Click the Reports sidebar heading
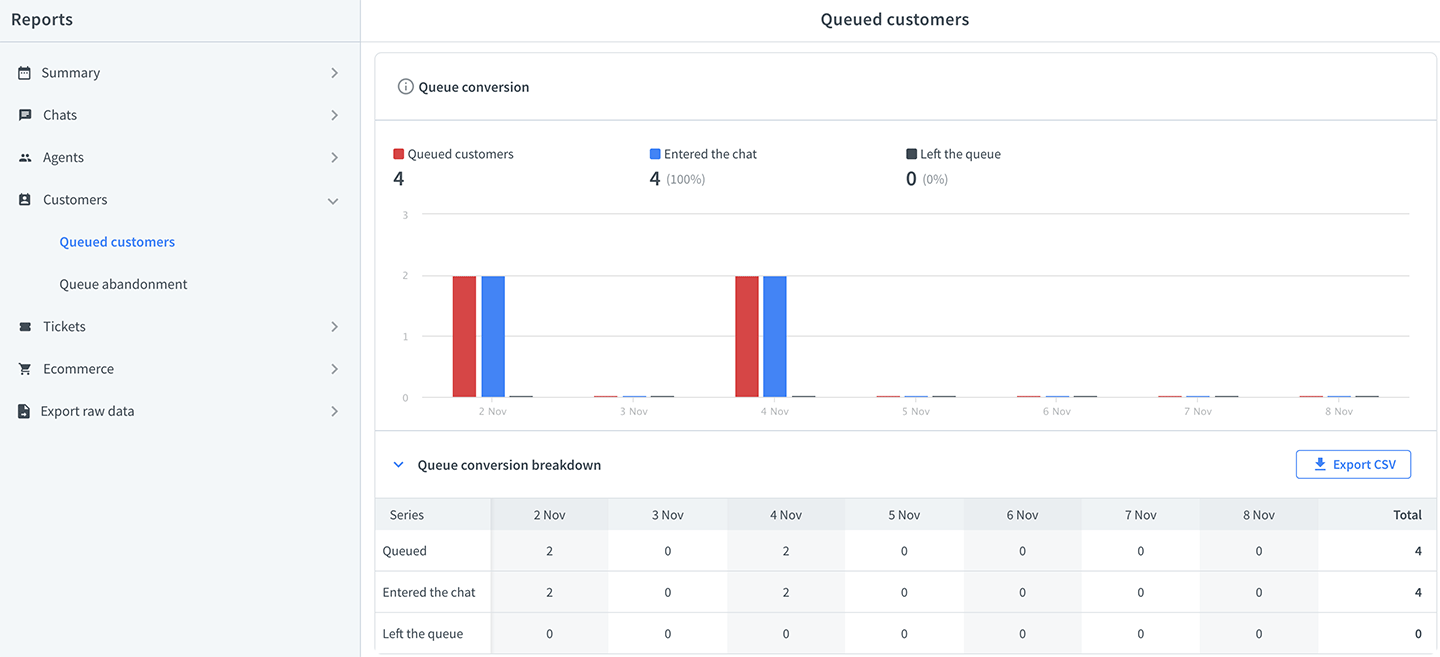 42,19
